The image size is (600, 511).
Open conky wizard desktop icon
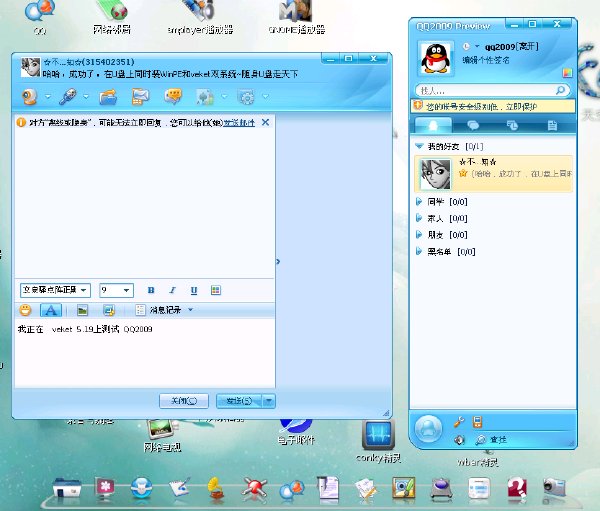378,442
